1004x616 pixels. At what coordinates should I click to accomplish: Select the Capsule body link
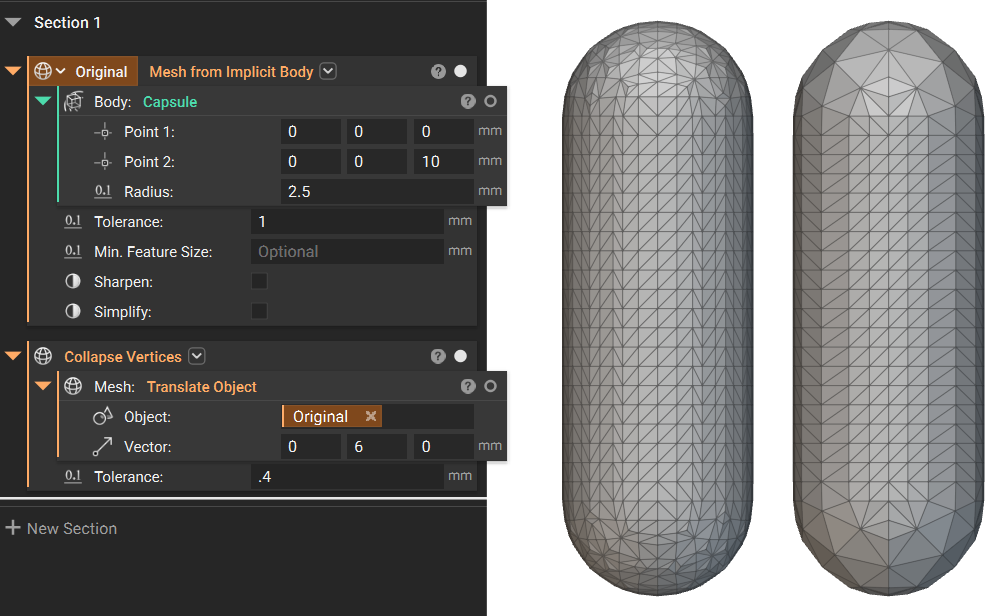[170, 102]
